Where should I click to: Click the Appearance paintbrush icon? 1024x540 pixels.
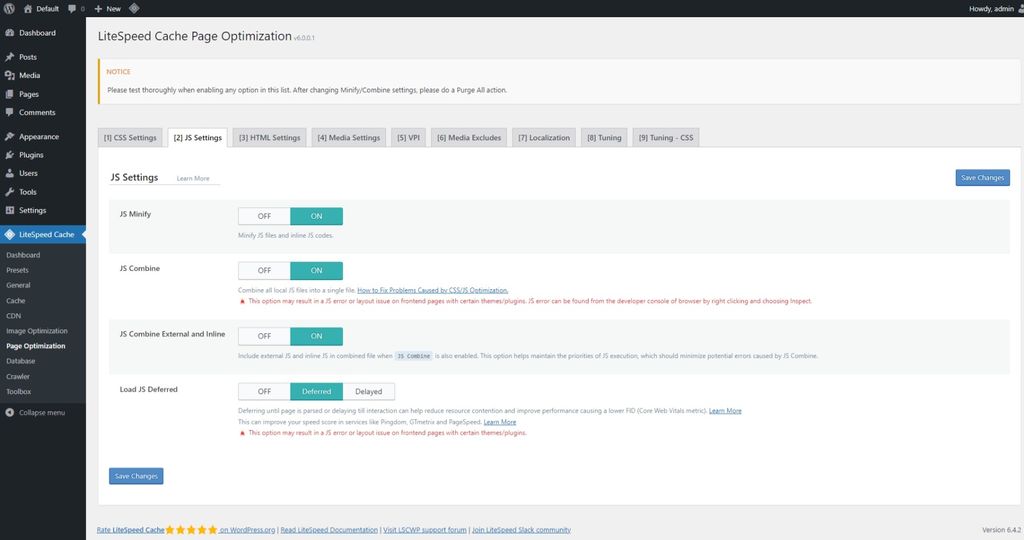pyautogui.click(x=10, y=136)
